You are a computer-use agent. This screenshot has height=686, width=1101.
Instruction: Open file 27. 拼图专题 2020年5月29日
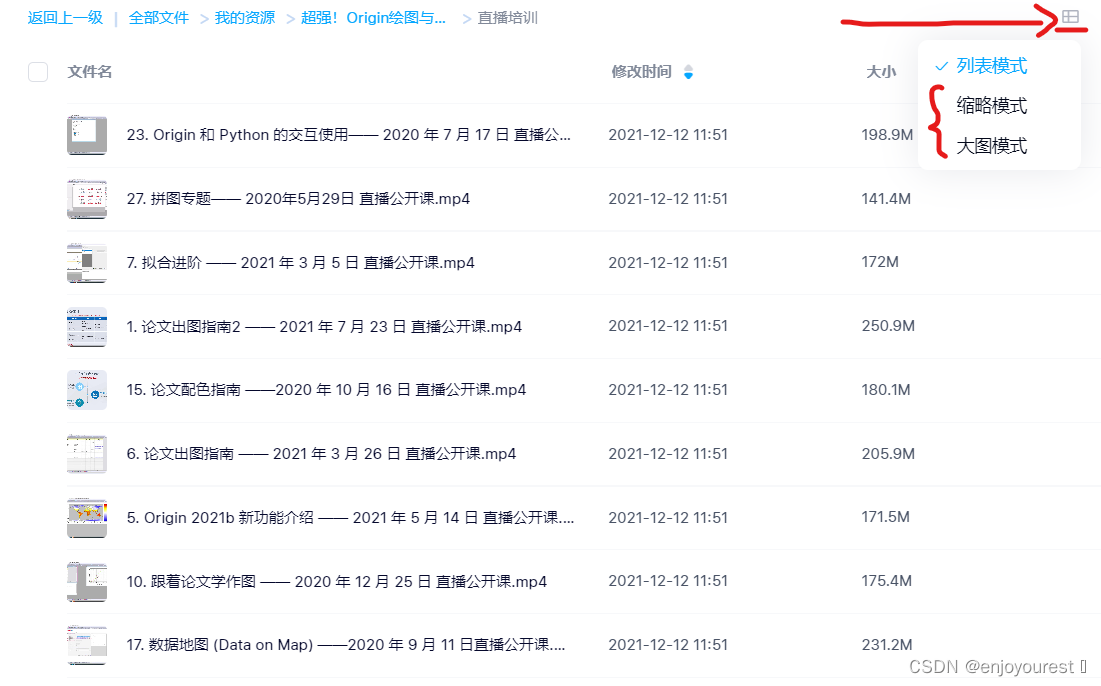(x=298, y=199)
